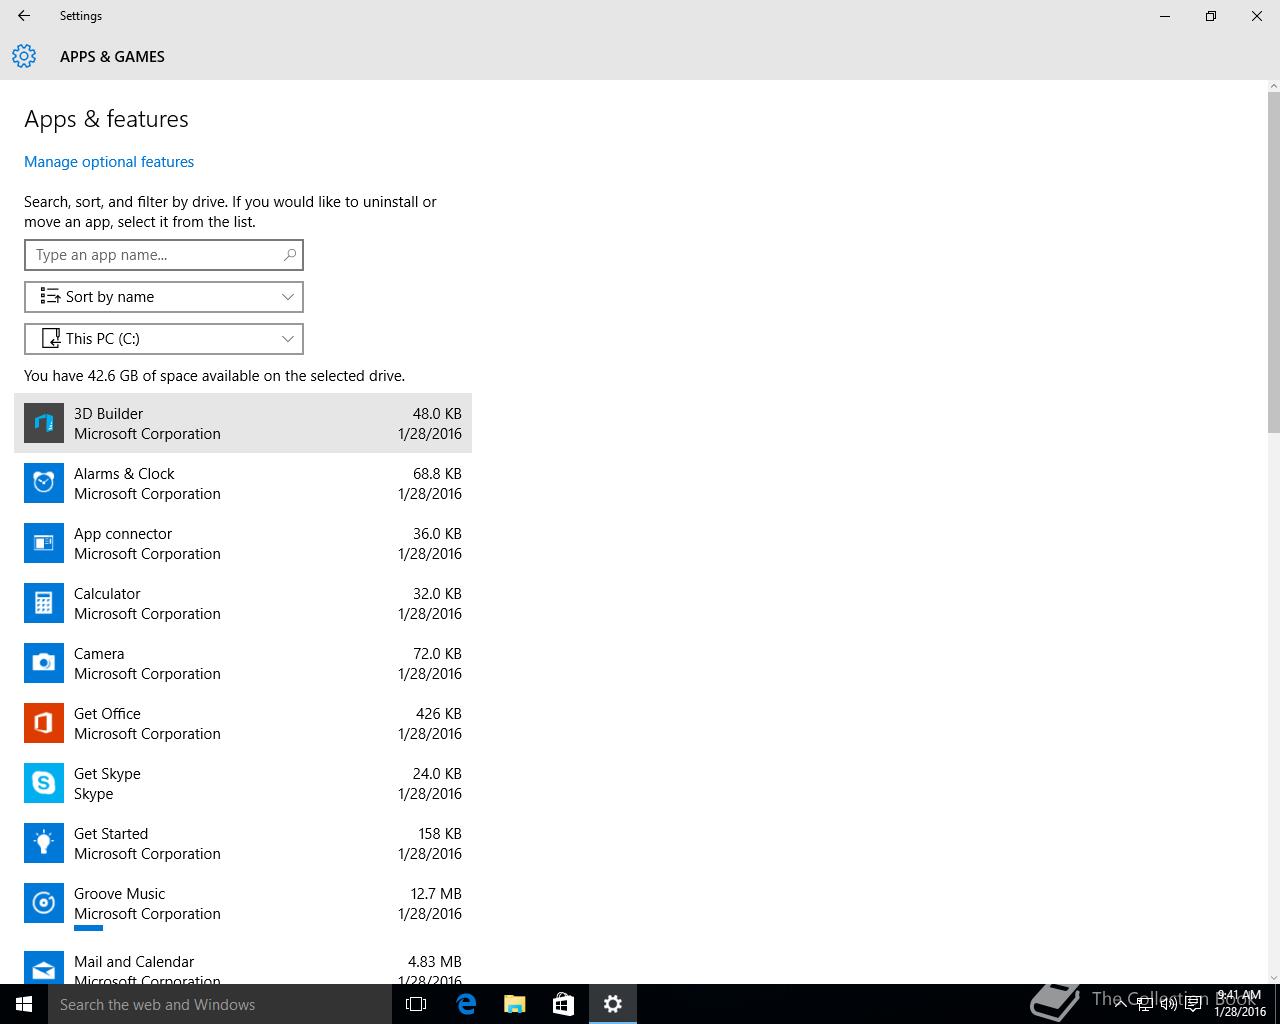Select the Alarms & Clock app icon
This screenshot has width=1280, height=1024.
point(44,483)
